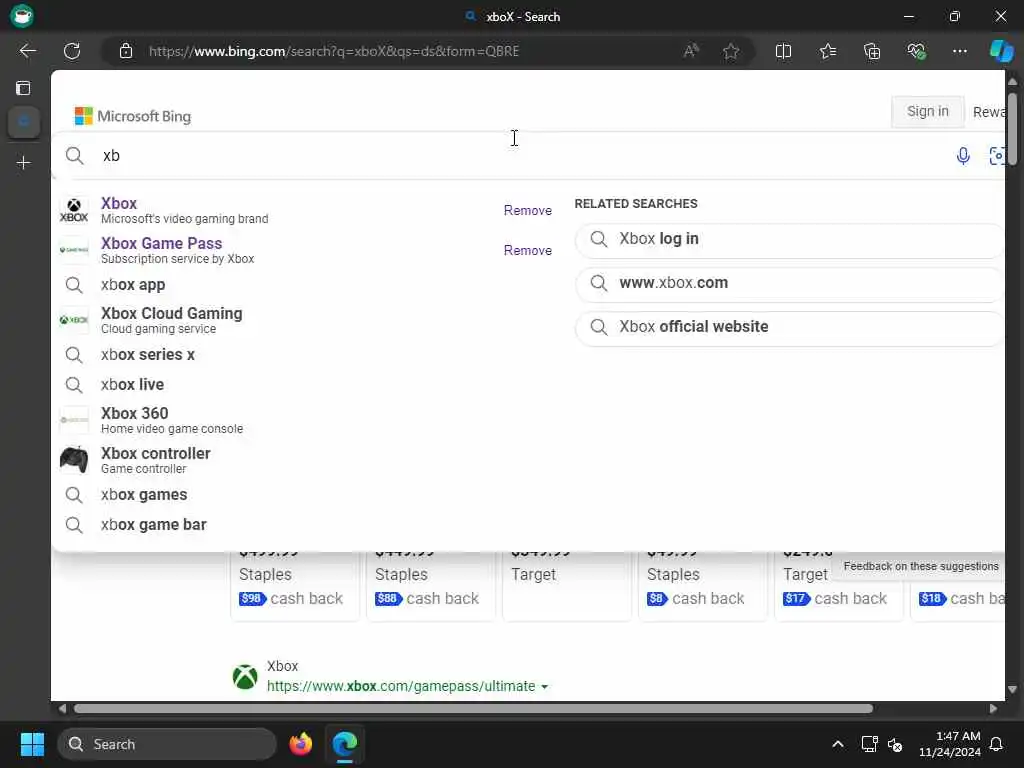1024x768 pixels.
Task: Click the Xbox controller thumbnail
Action: coord(74,460)
